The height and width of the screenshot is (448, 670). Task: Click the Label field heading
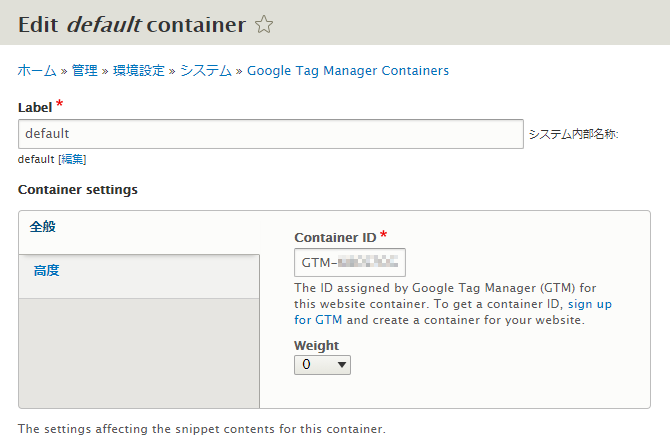point(35,107)
